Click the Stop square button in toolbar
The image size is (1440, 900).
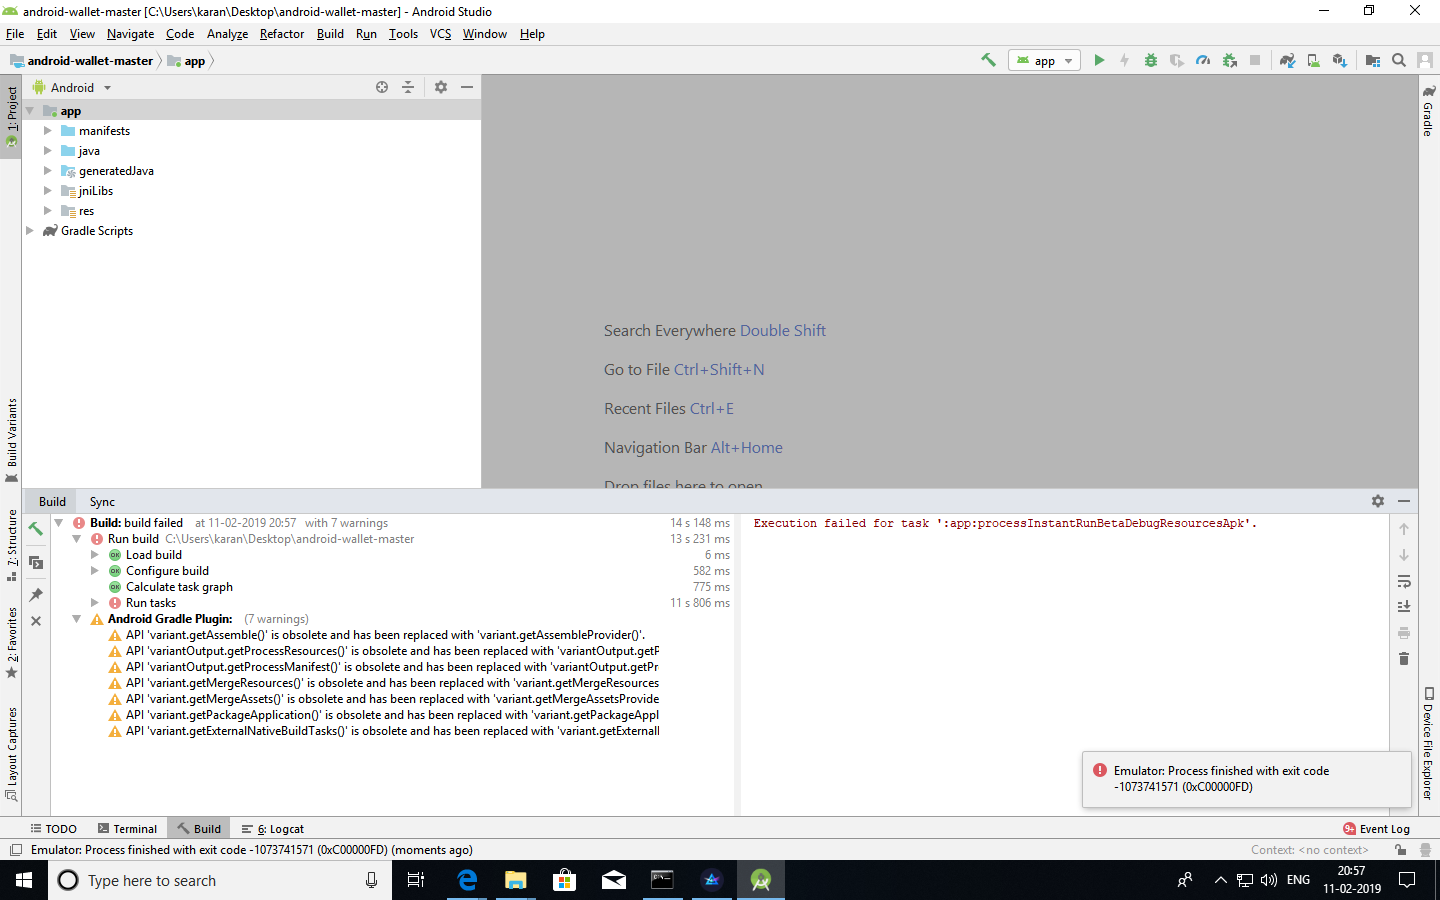pos(1255,60)
